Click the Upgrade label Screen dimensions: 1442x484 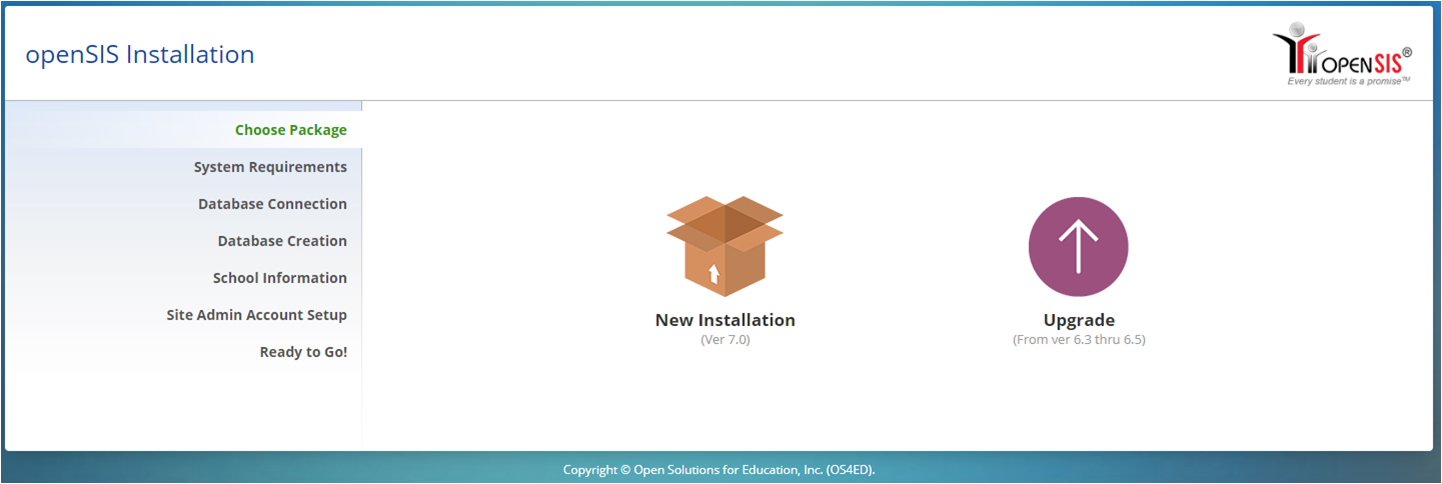point(1079,320)
